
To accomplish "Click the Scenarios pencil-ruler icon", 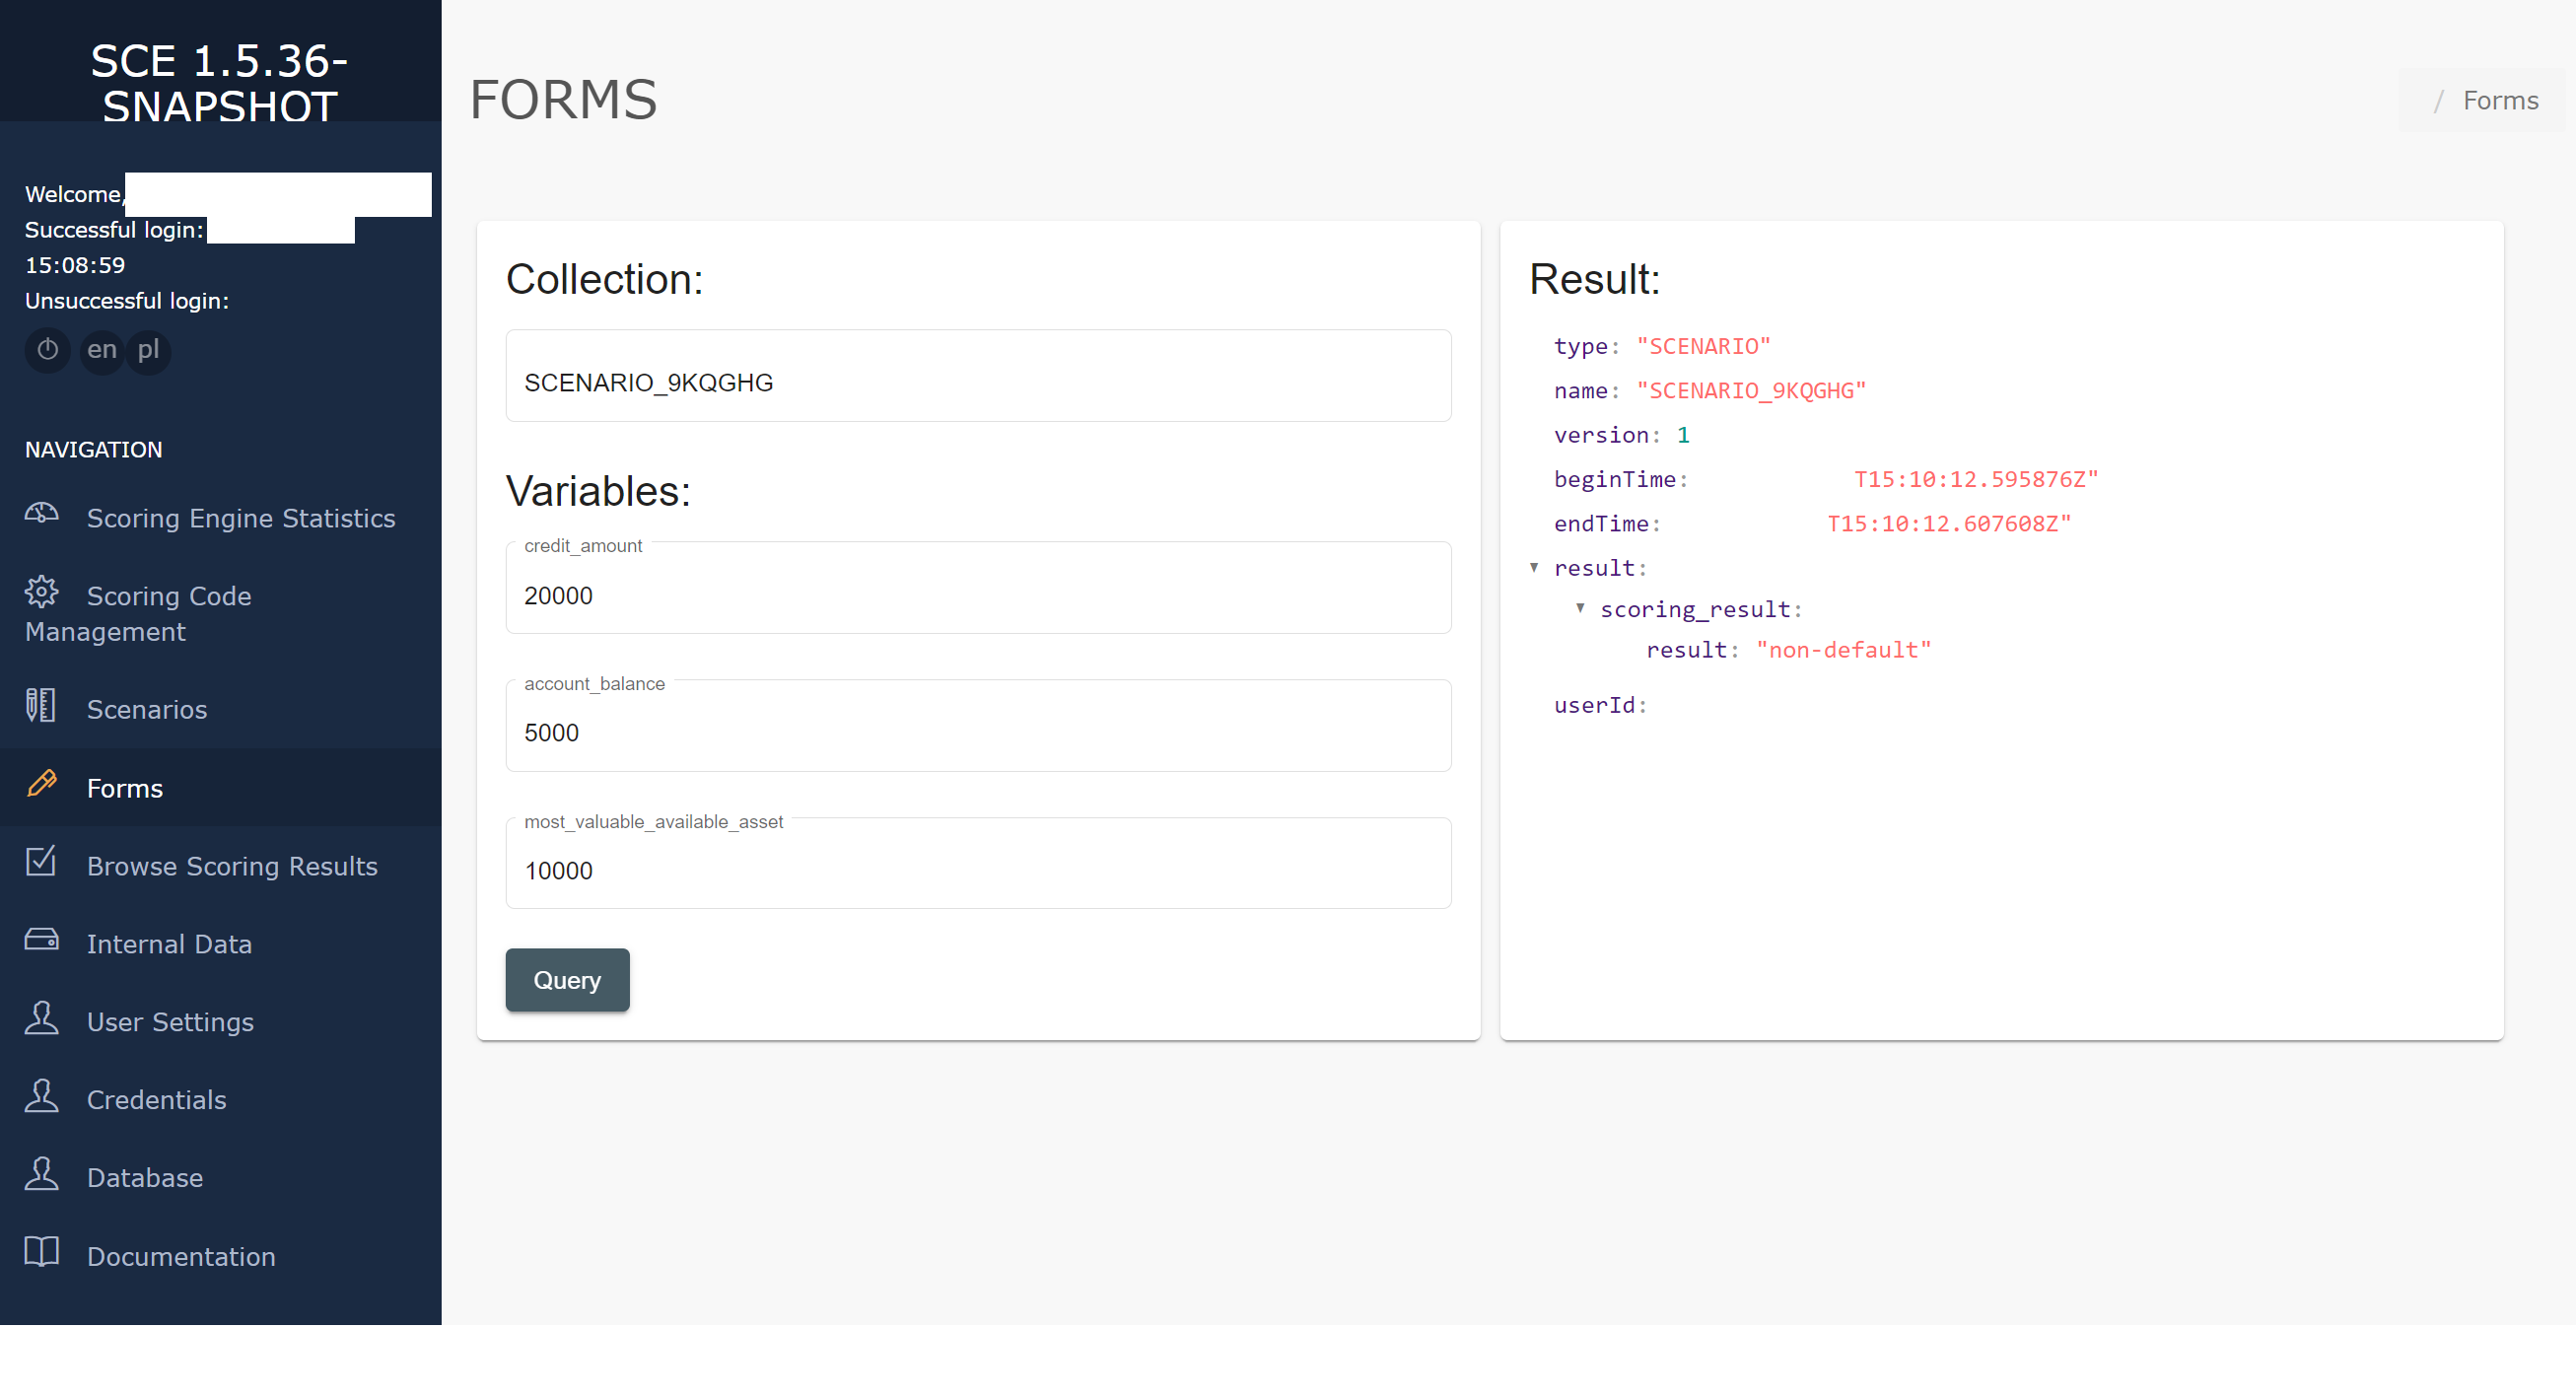I will [41, 706].
